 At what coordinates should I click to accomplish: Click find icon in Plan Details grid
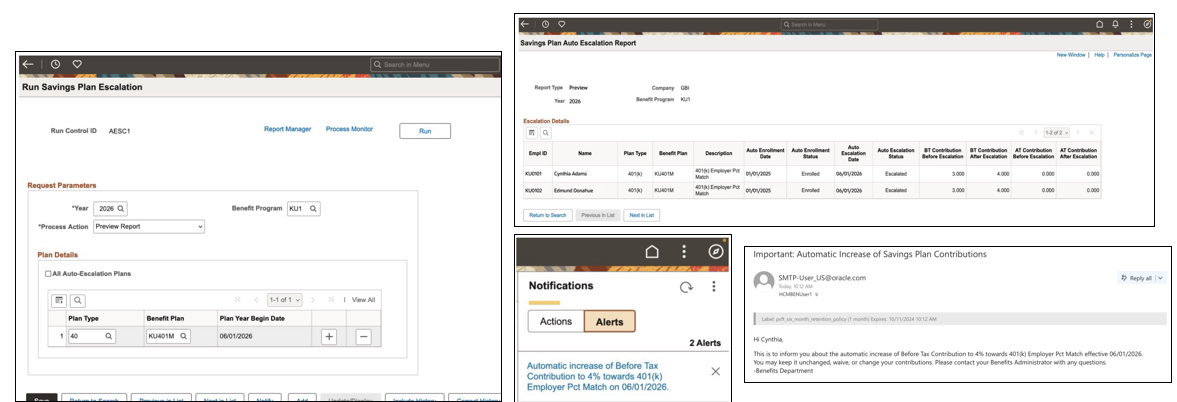(x=77, y=301)
